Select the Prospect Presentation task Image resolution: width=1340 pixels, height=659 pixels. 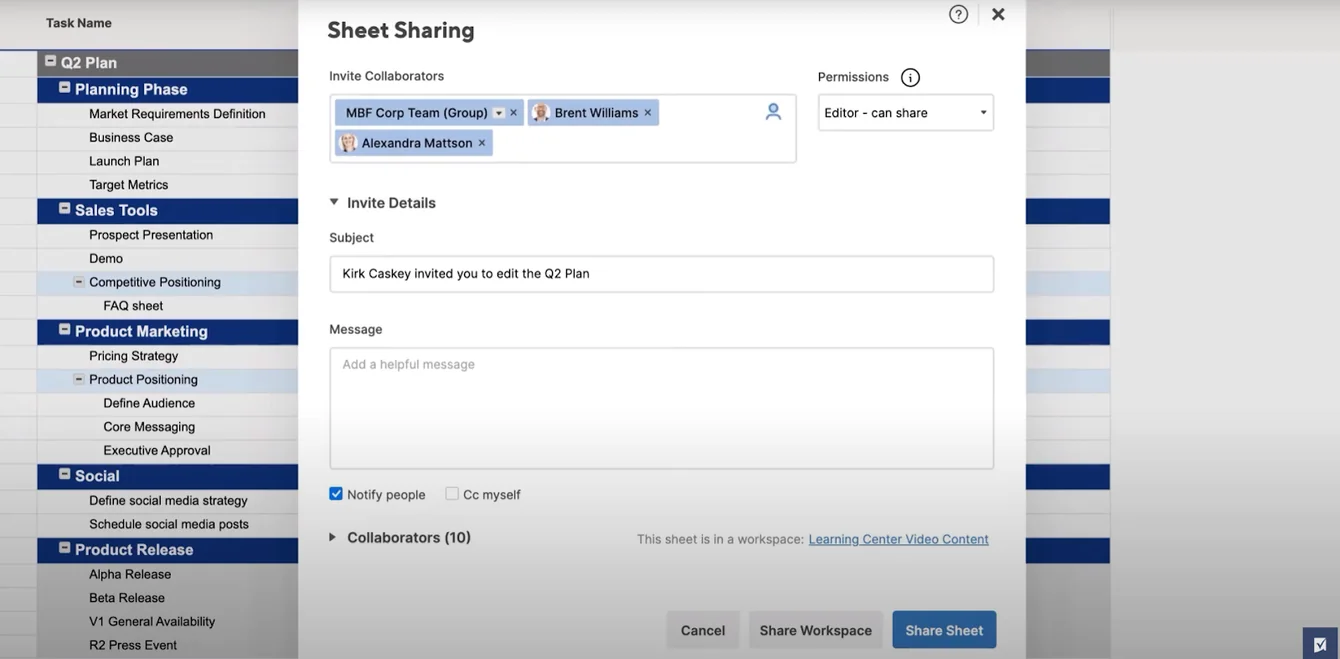(x=151, y=235)
